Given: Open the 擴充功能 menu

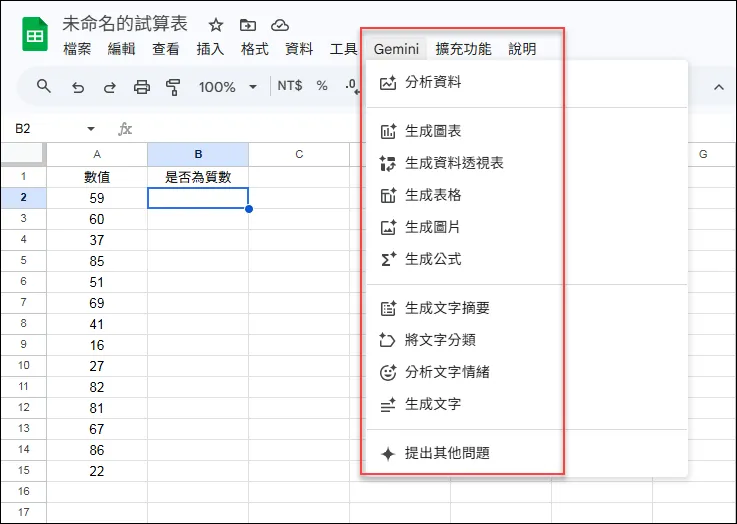Looking at the screenshot, I should [x=463, y=49].
